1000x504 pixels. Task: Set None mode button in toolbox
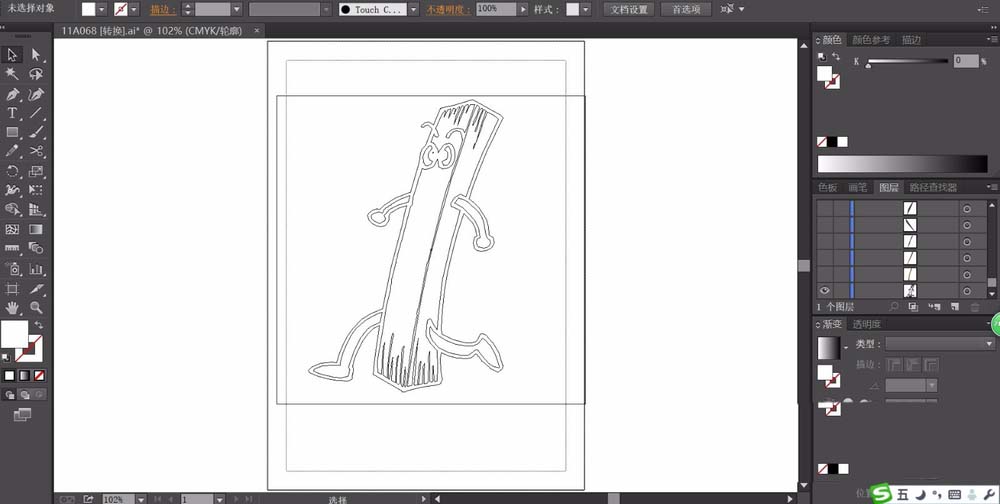[x=40, y=376]
